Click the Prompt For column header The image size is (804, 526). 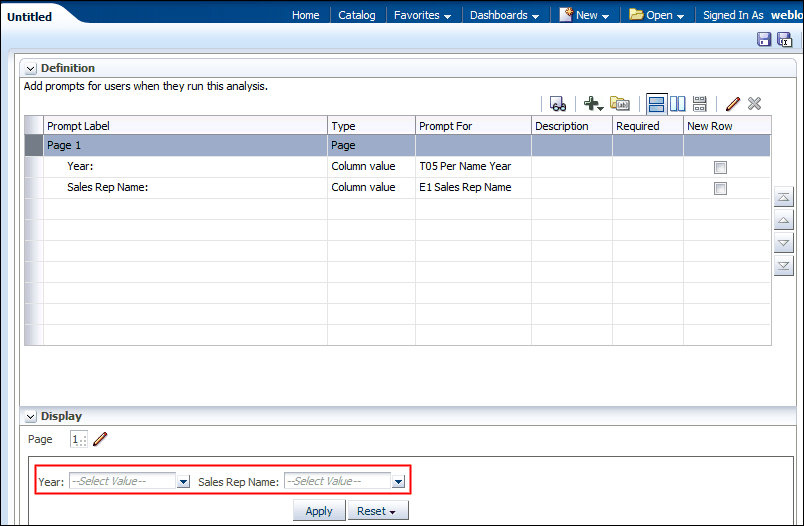point(473,126)
